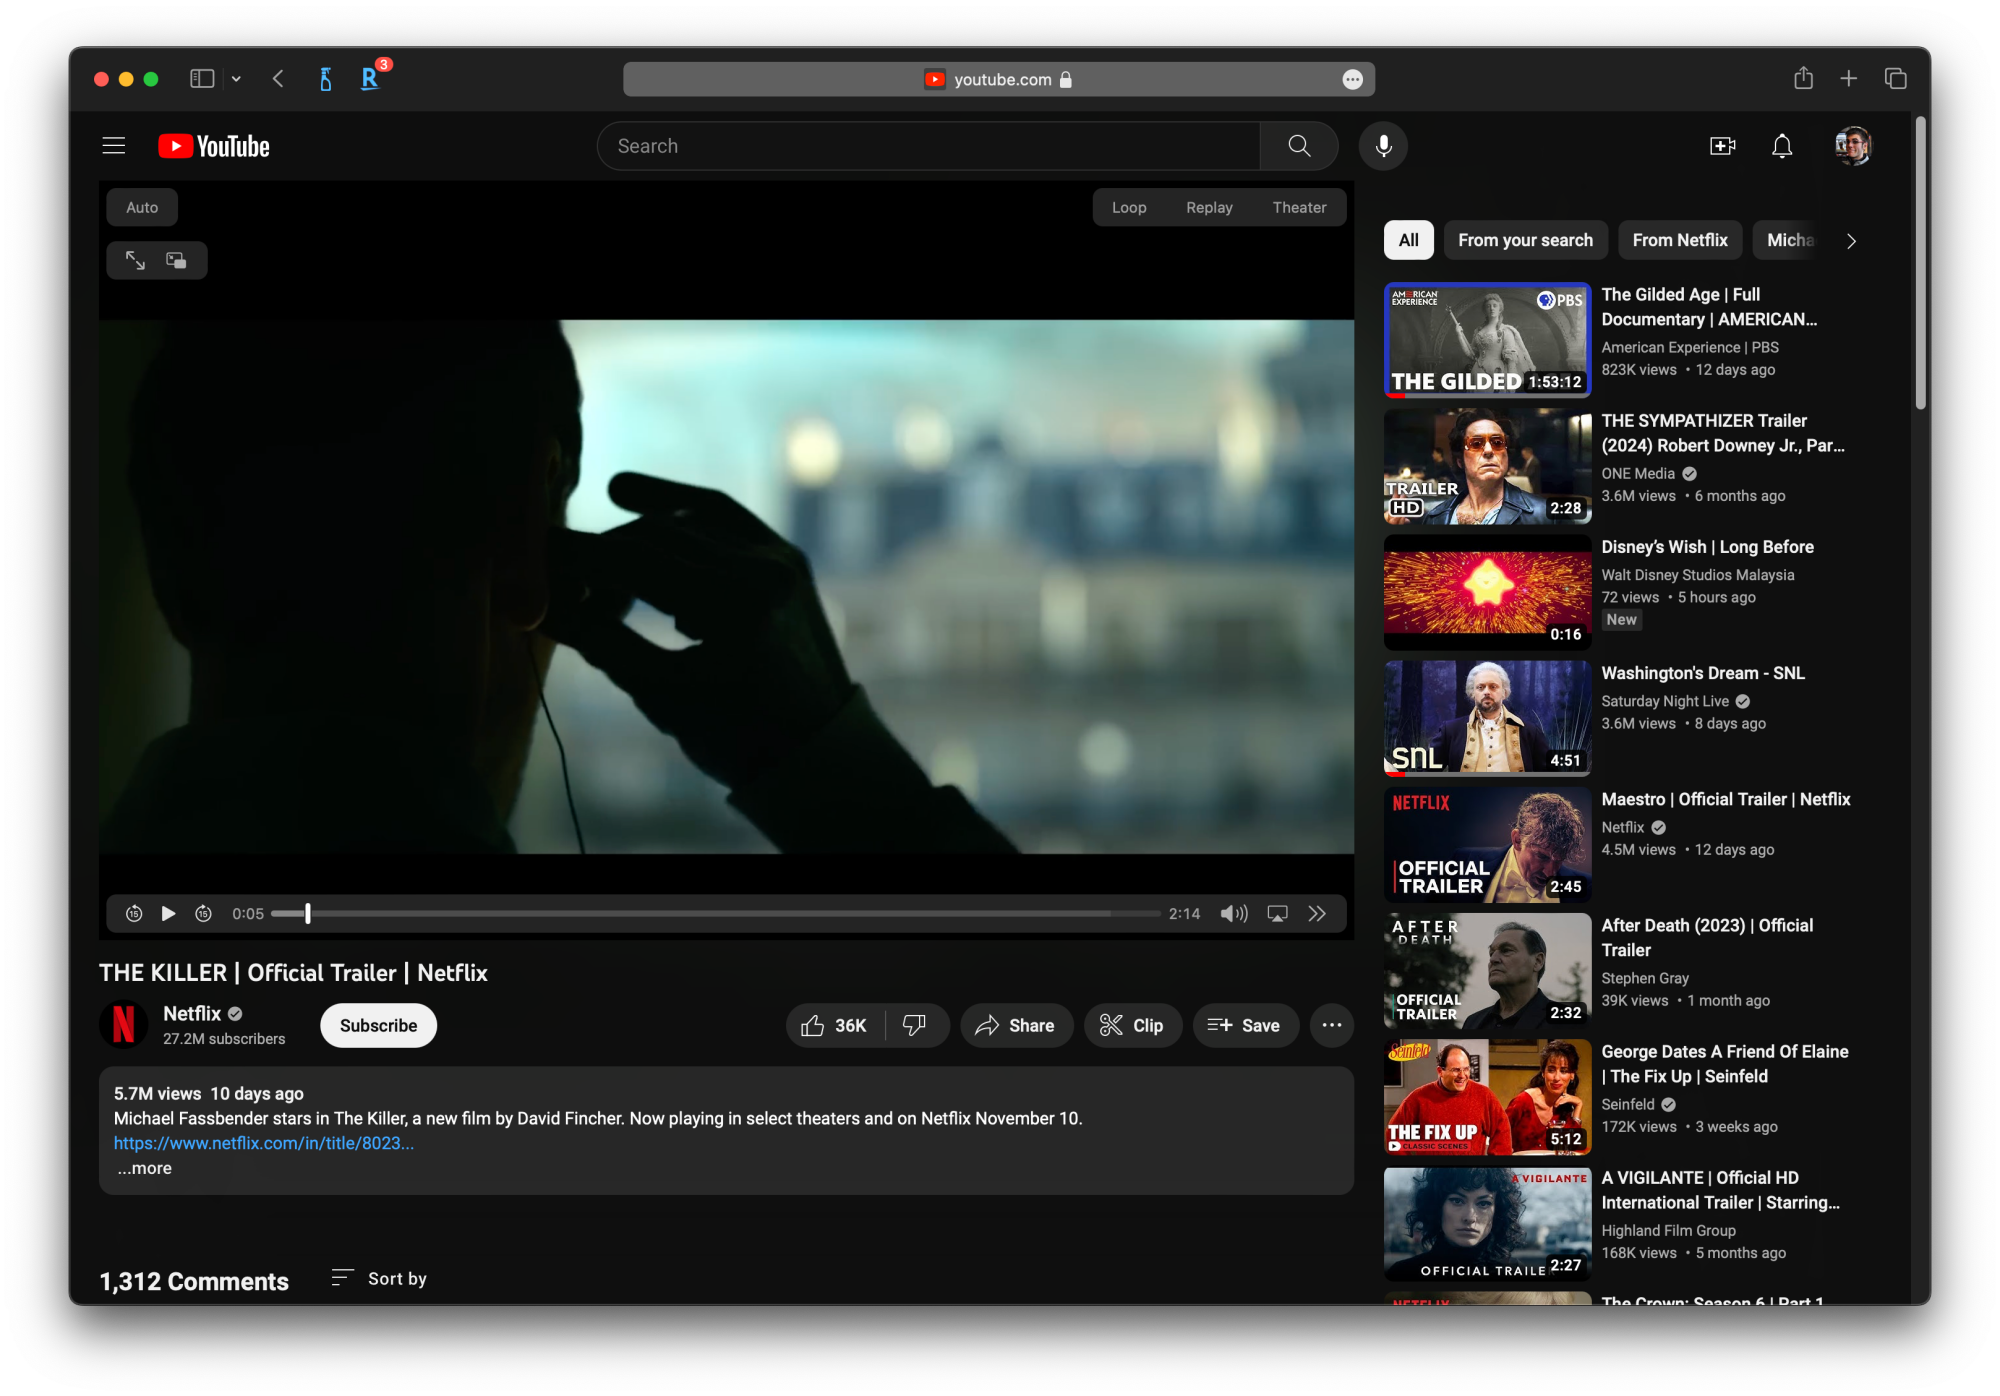Click the expand arrows icon in the player
Image resolution: width=2000 pixels, height=1396 pixels.
click(x=135, y=260)
